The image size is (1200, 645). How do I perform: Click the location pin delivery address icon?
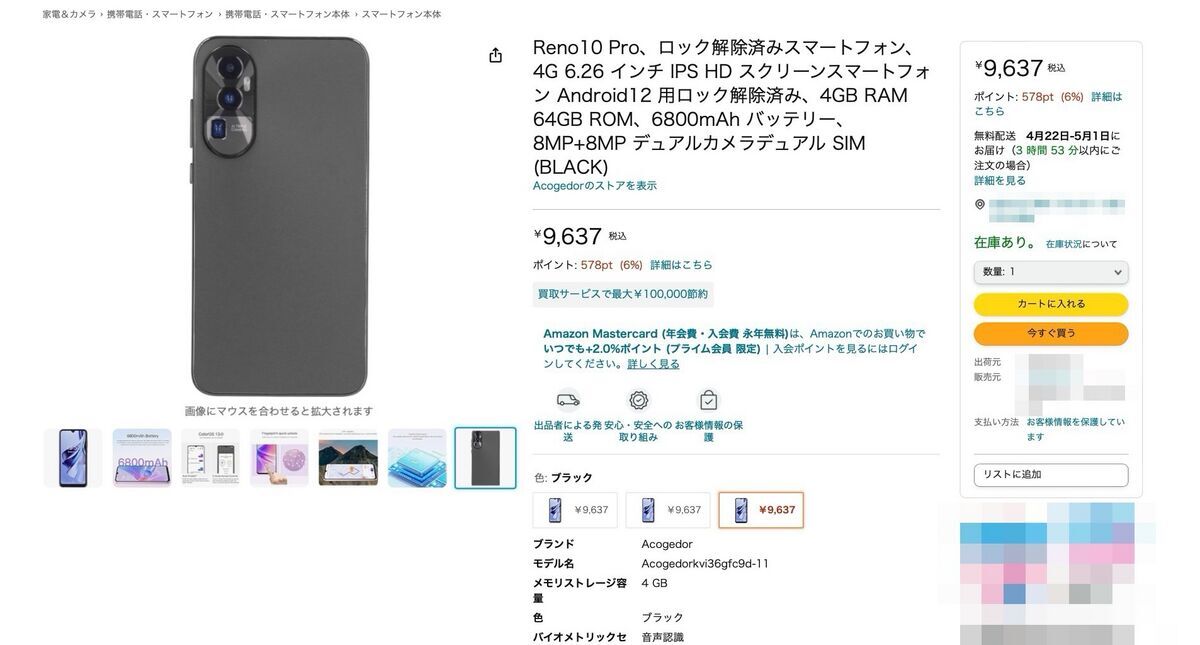[x=980, y=204]
